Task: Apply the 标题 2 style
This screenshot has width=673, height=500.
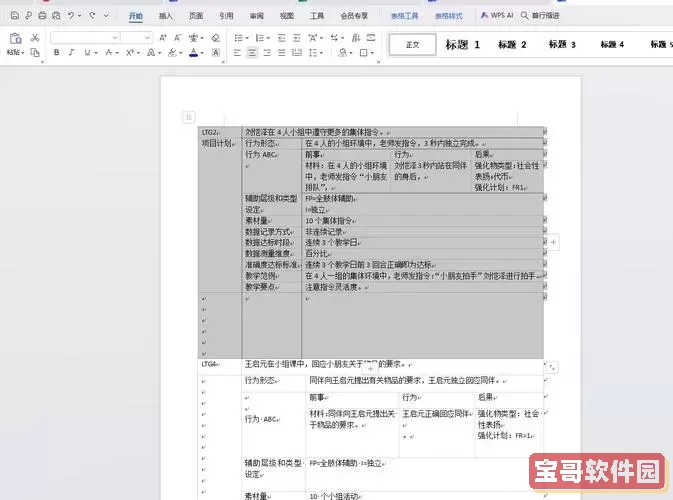Action: [x=512, y=44]
